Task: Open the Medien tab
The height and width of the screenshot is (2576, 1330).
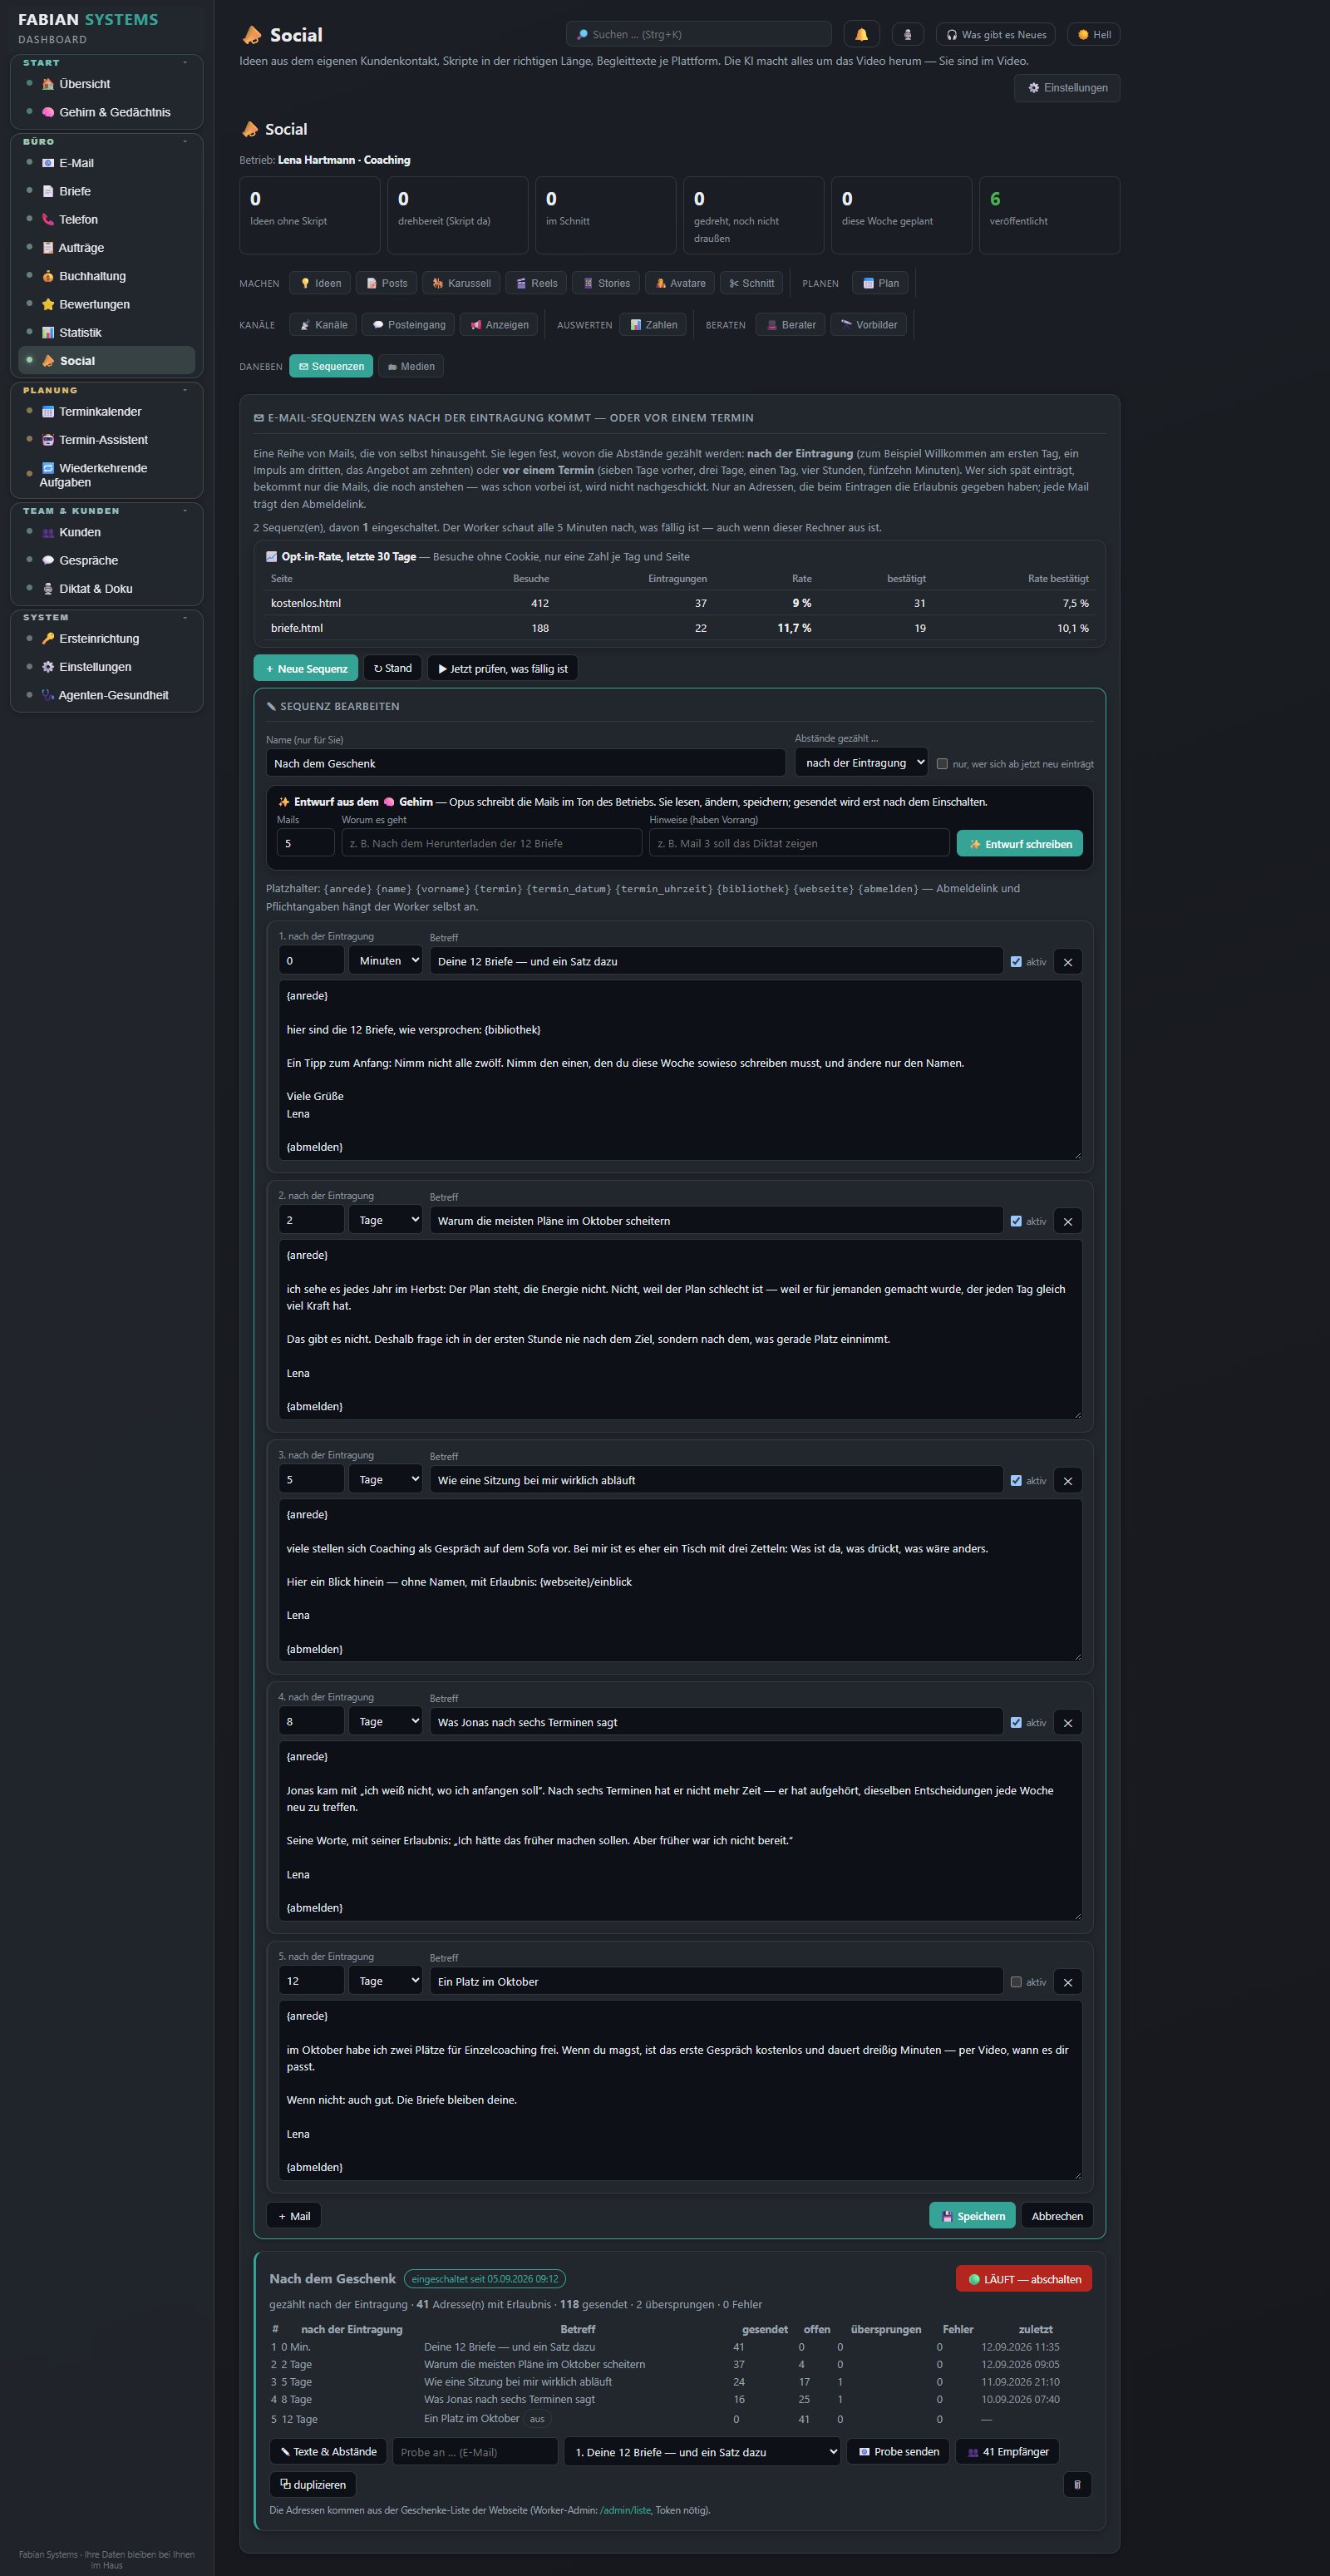Action: (x=411, y=367)
